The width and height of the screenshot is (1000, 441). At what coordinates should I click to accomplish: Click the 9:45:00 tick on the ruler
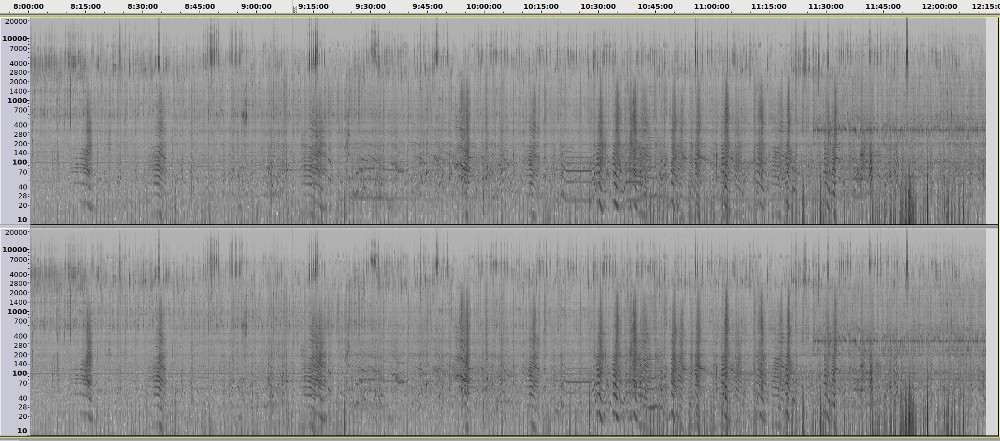pyautogui.click(x=428, y=6)
